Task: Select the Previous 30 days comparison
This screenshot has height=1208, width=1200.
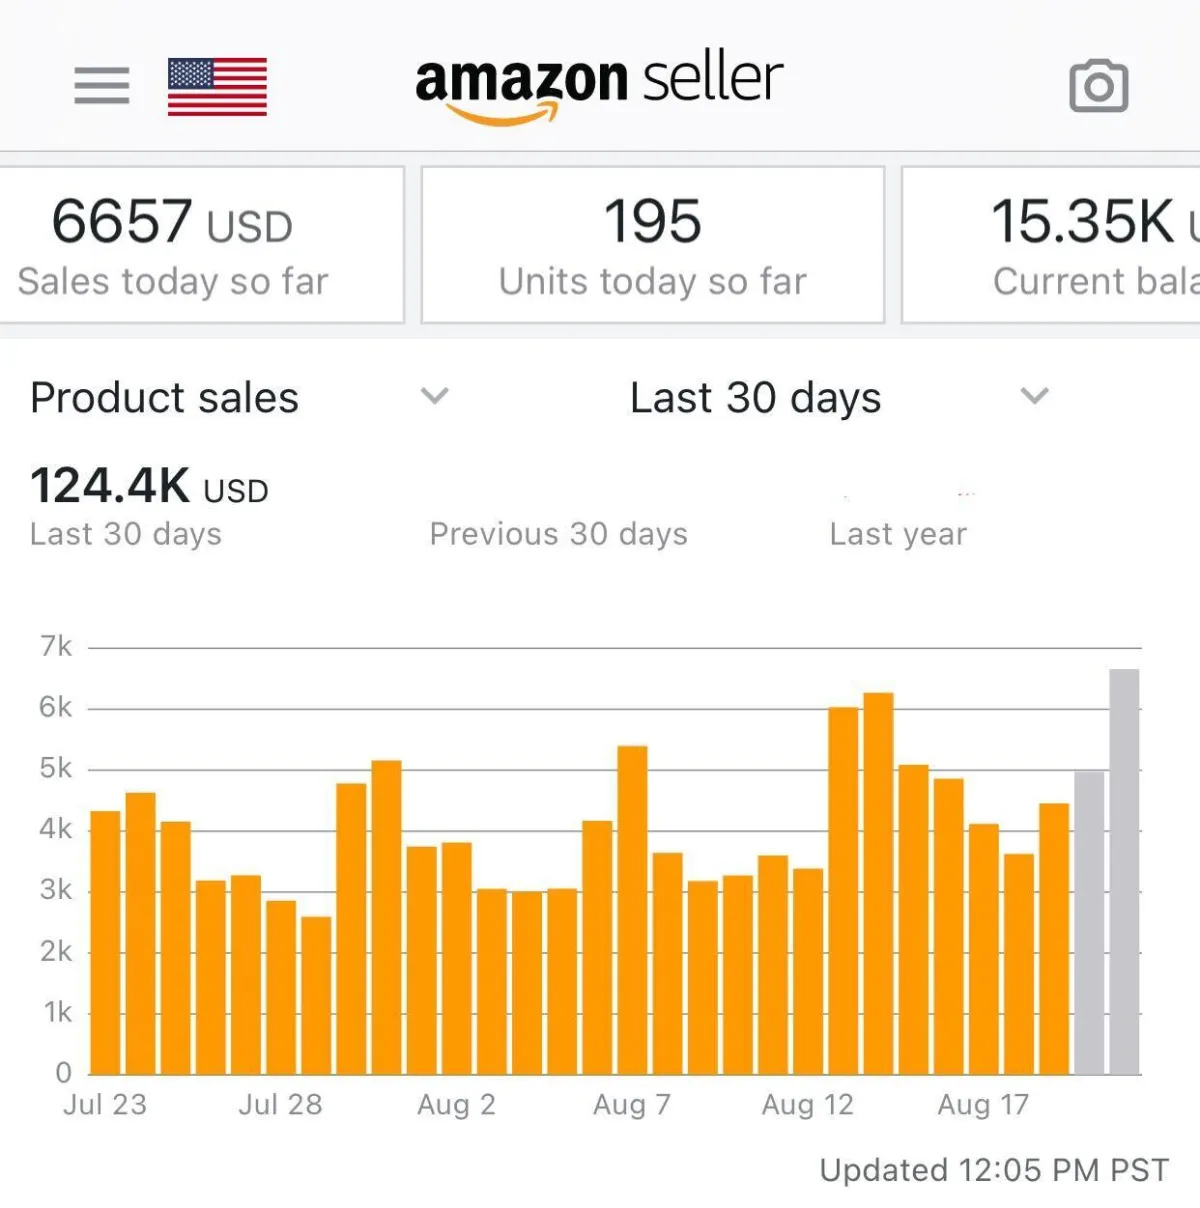Action: coord(559,534)
